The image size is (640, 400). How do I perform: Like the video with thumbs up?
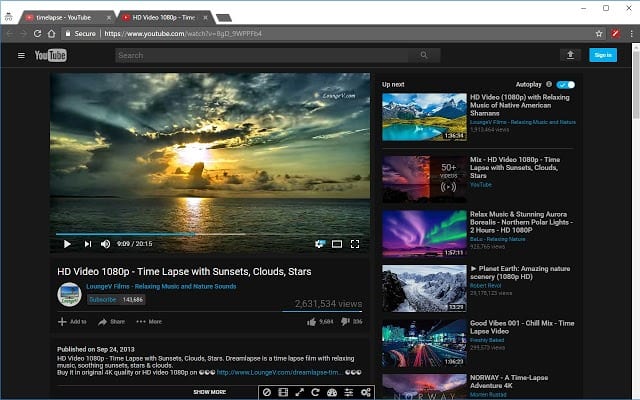tap(311, 321)
